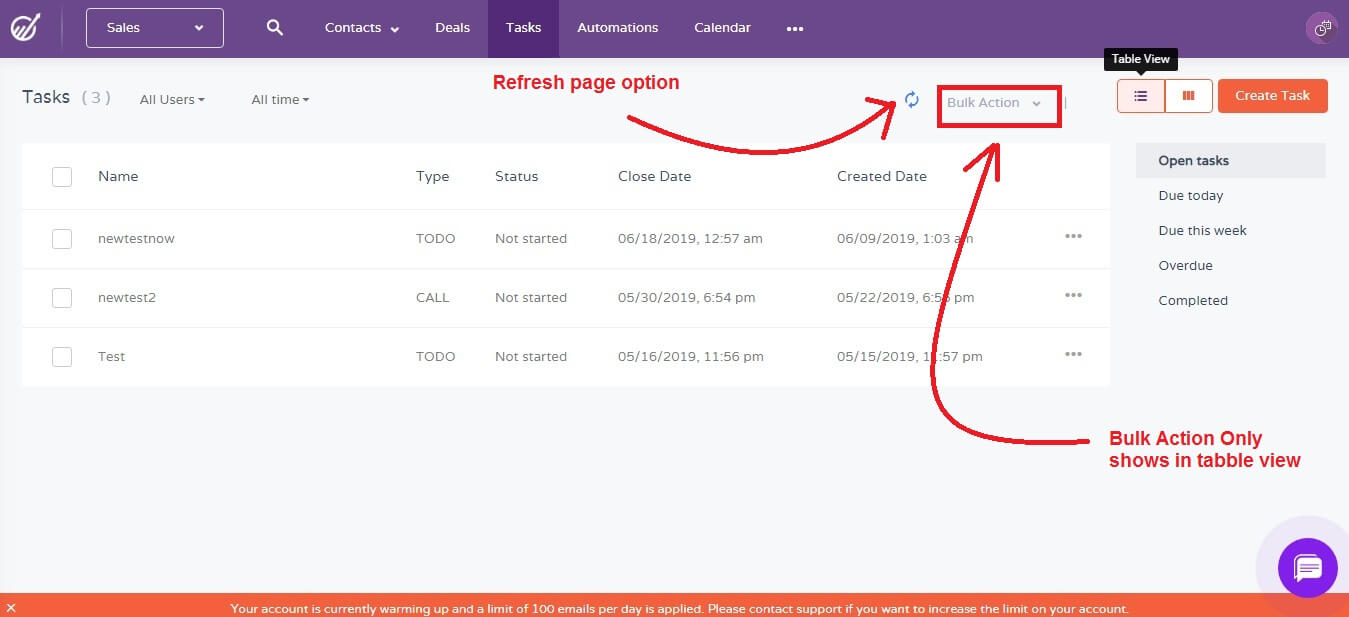Open the chat widget bubble
The height and width of the screenshot is (617, 1349).
pos(1307,568)
